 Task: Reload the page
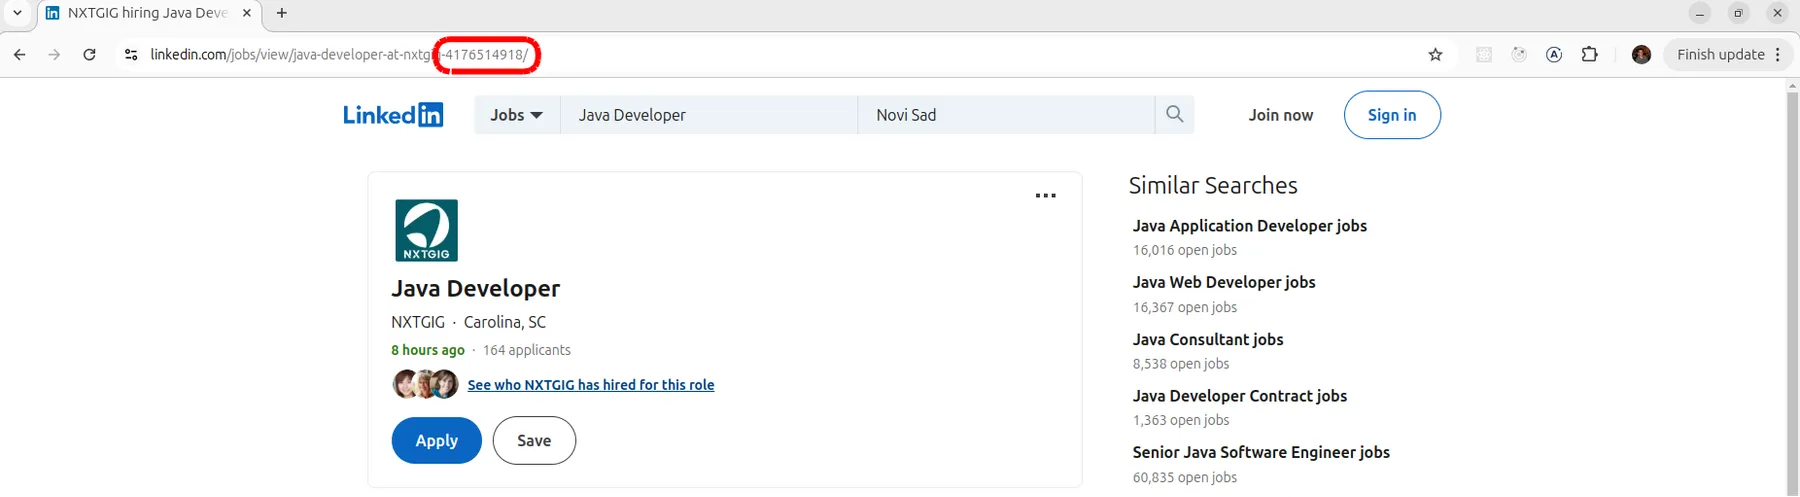click(90, 55)
